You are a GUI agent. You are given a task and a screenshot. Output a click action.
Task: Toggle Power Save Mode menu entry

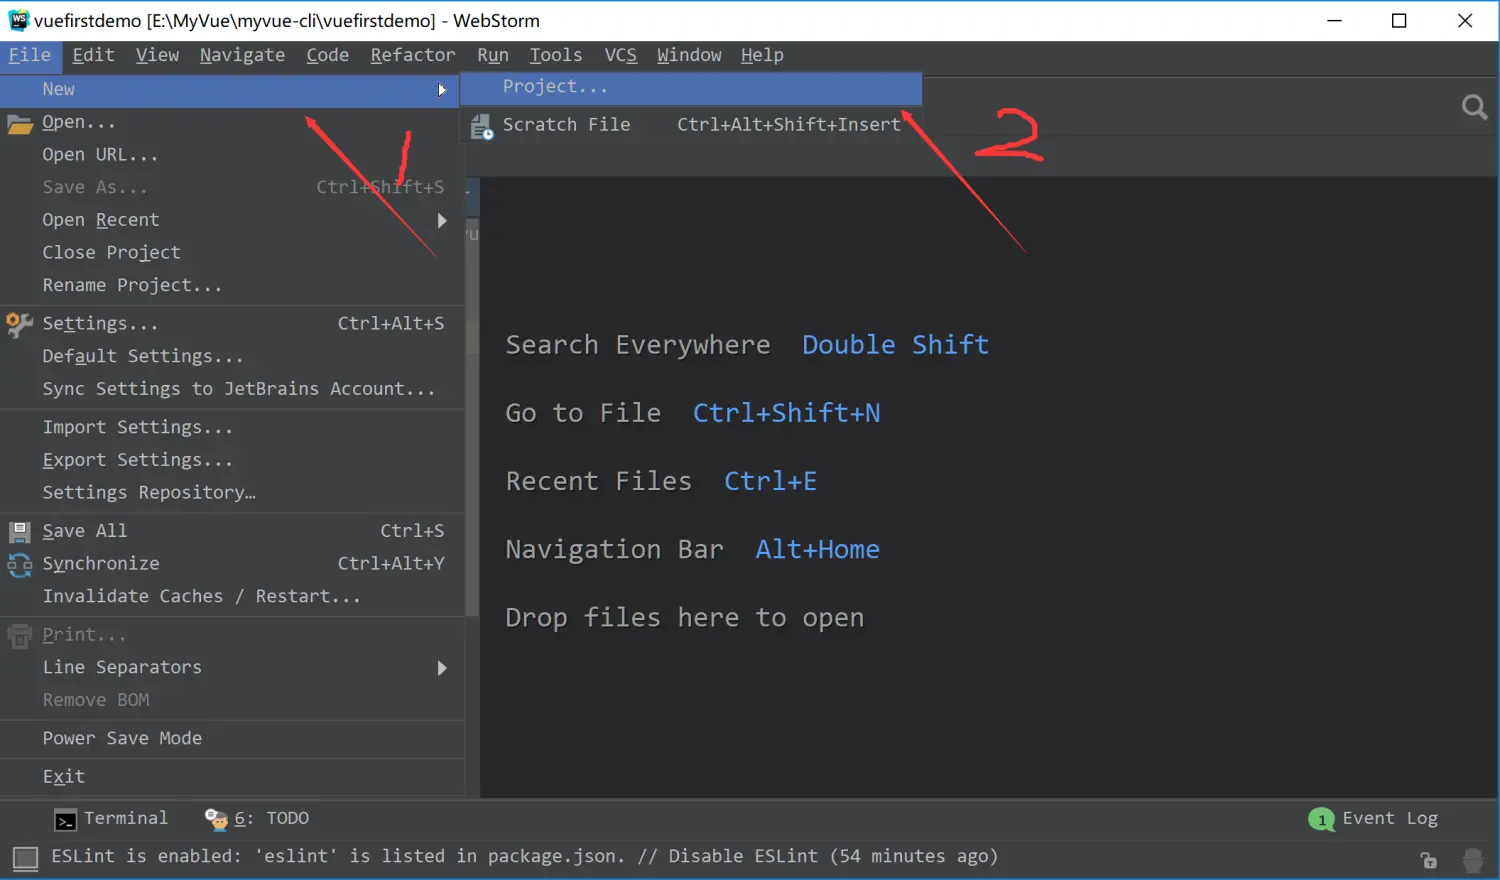232,739
